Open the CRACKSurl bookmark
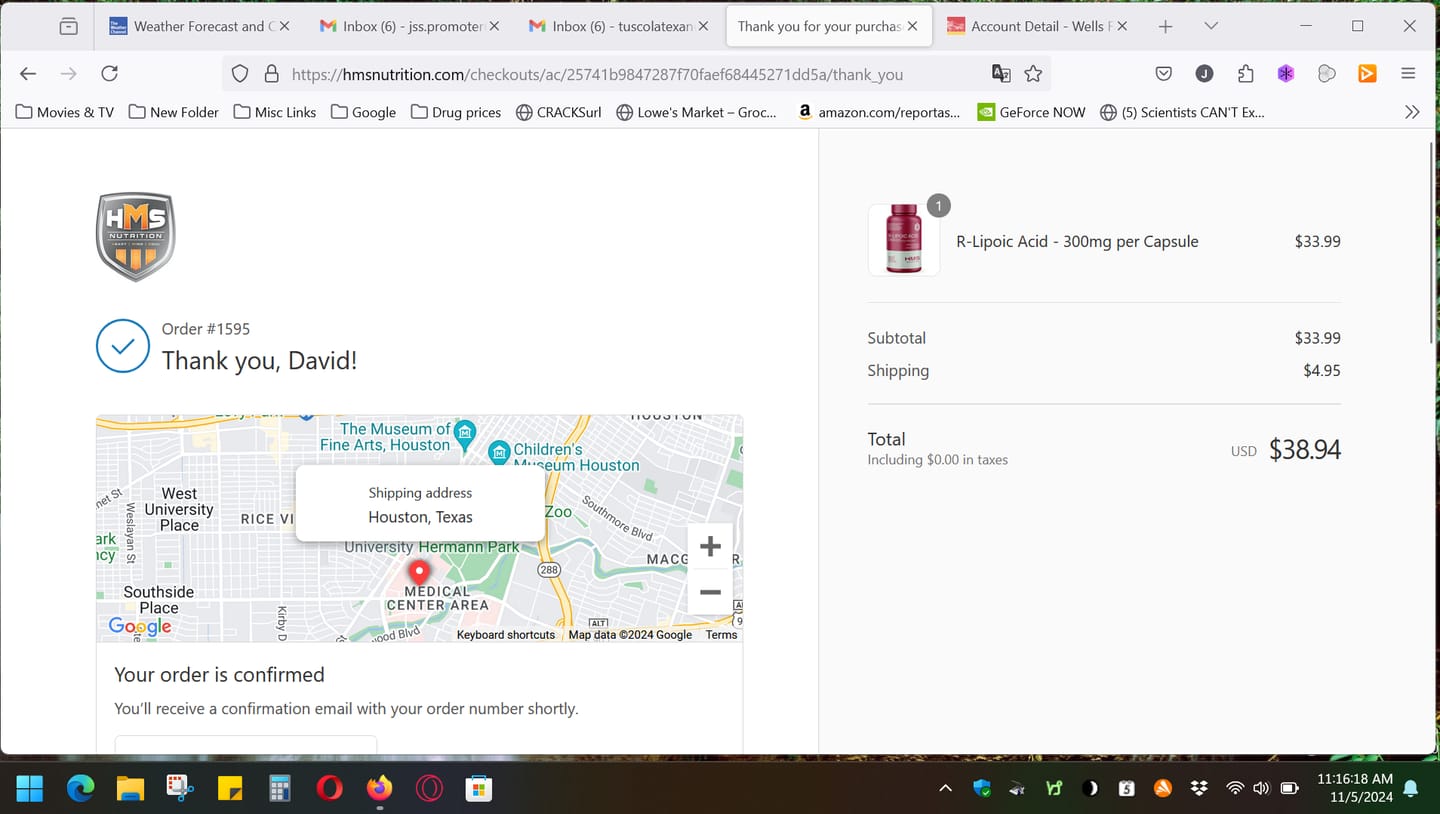The width and height of the screenshot is (1440, 814). (559, 112)
